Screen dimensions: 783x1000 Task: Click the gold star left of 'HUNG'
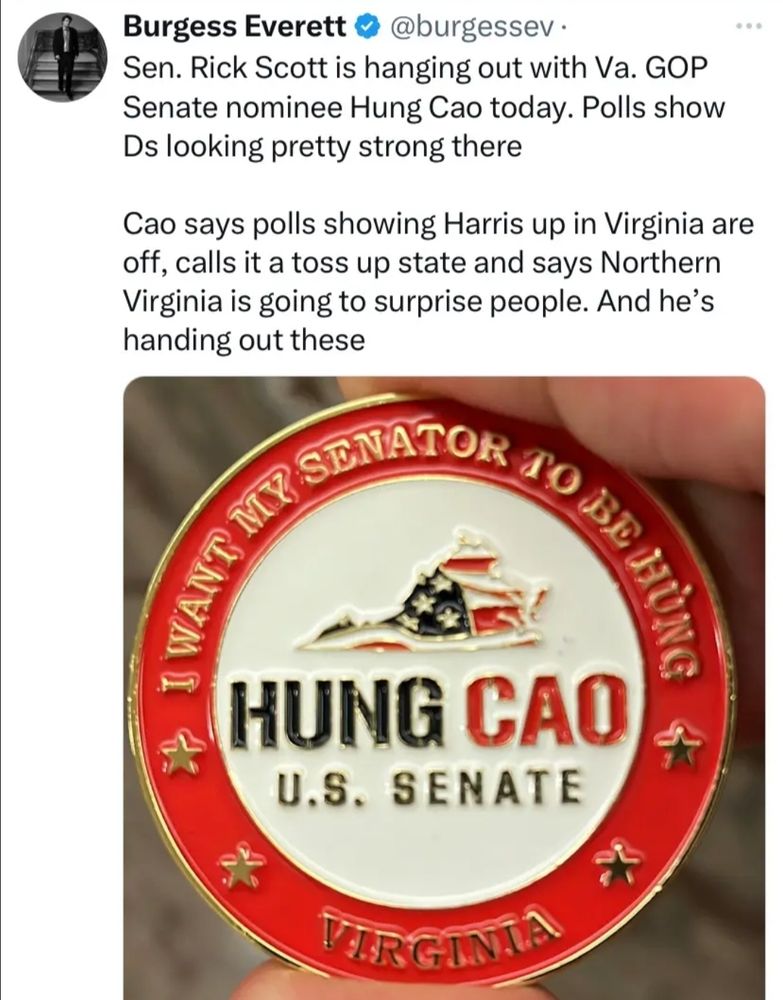(185, 753)
